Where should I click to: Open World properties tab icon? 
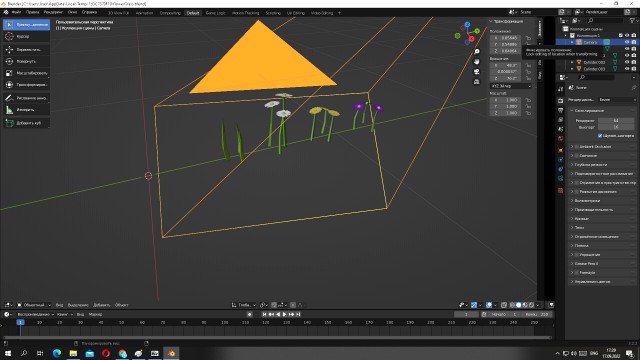coord(560,139)
